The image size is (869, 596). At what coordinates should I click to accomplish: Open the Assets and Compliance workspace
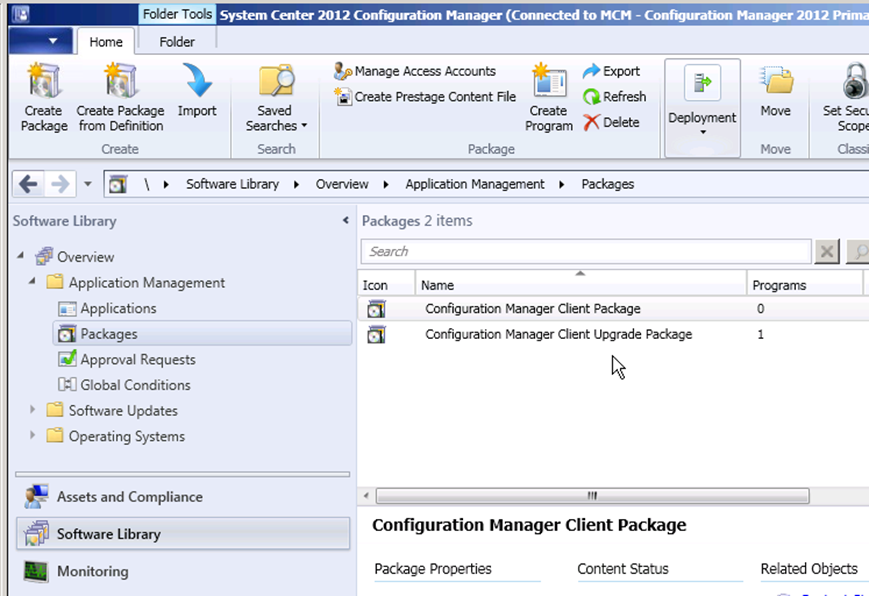(183, 497)
